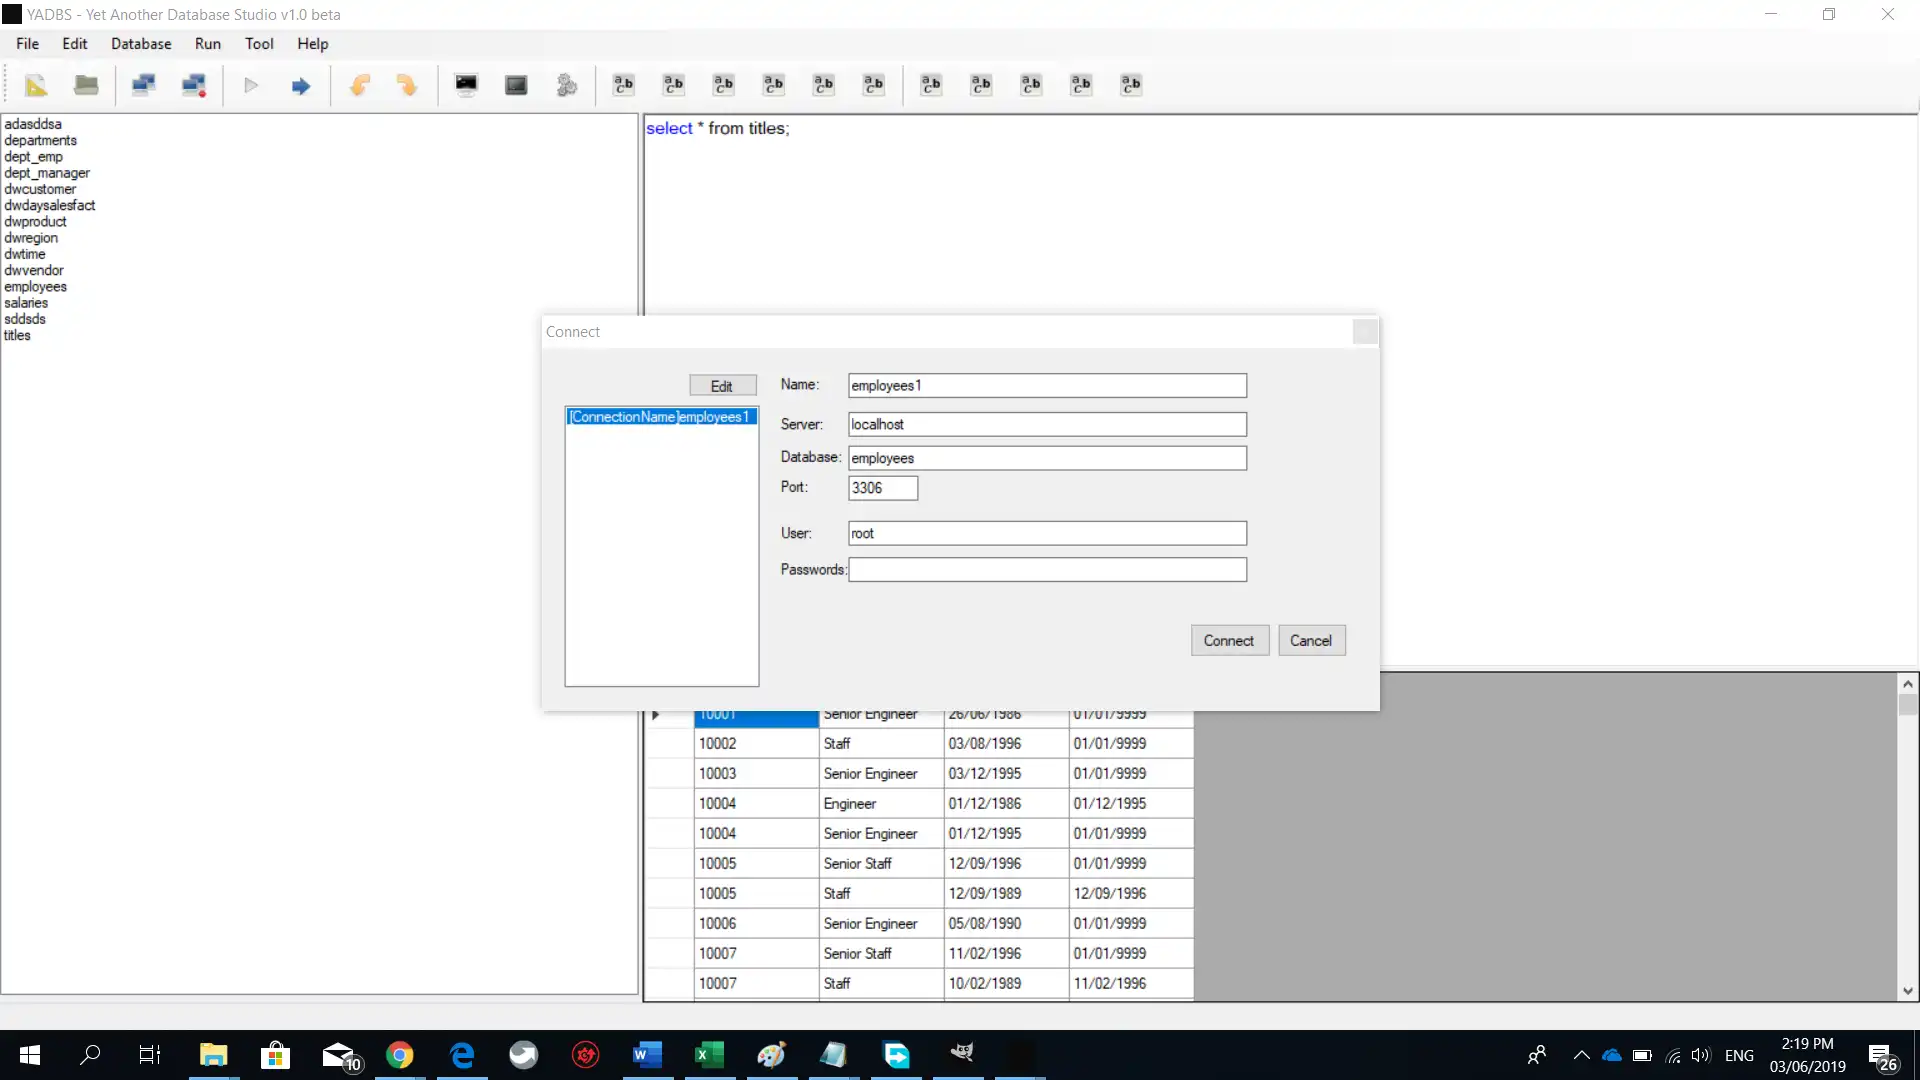Click the gray play run icon
Viewport: 1920px width, 1080px height.
point(251,85)
